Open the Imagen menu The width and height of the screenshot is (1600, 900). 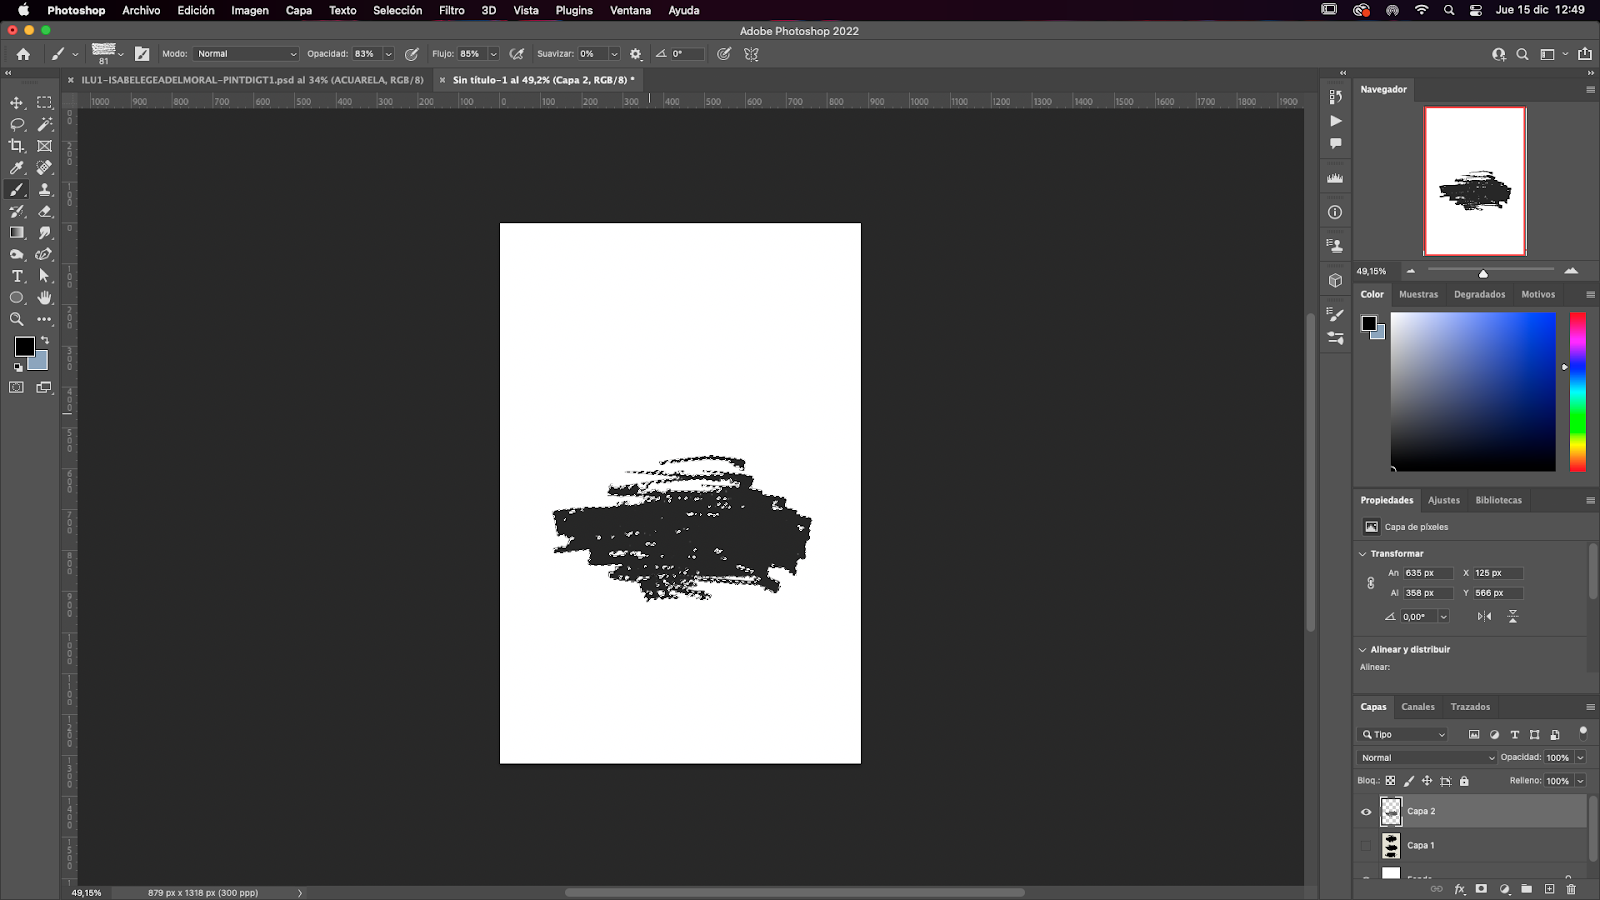(250, 10)
